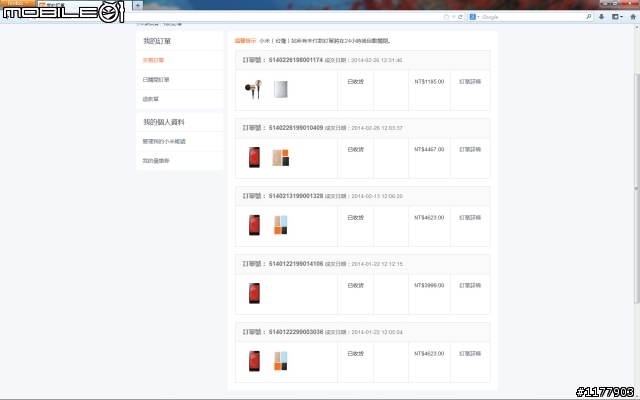The height and width of the screenshot is (400, 640).
Task: Click the 我的訂單 sidebar heading
Action: point(157,41)
